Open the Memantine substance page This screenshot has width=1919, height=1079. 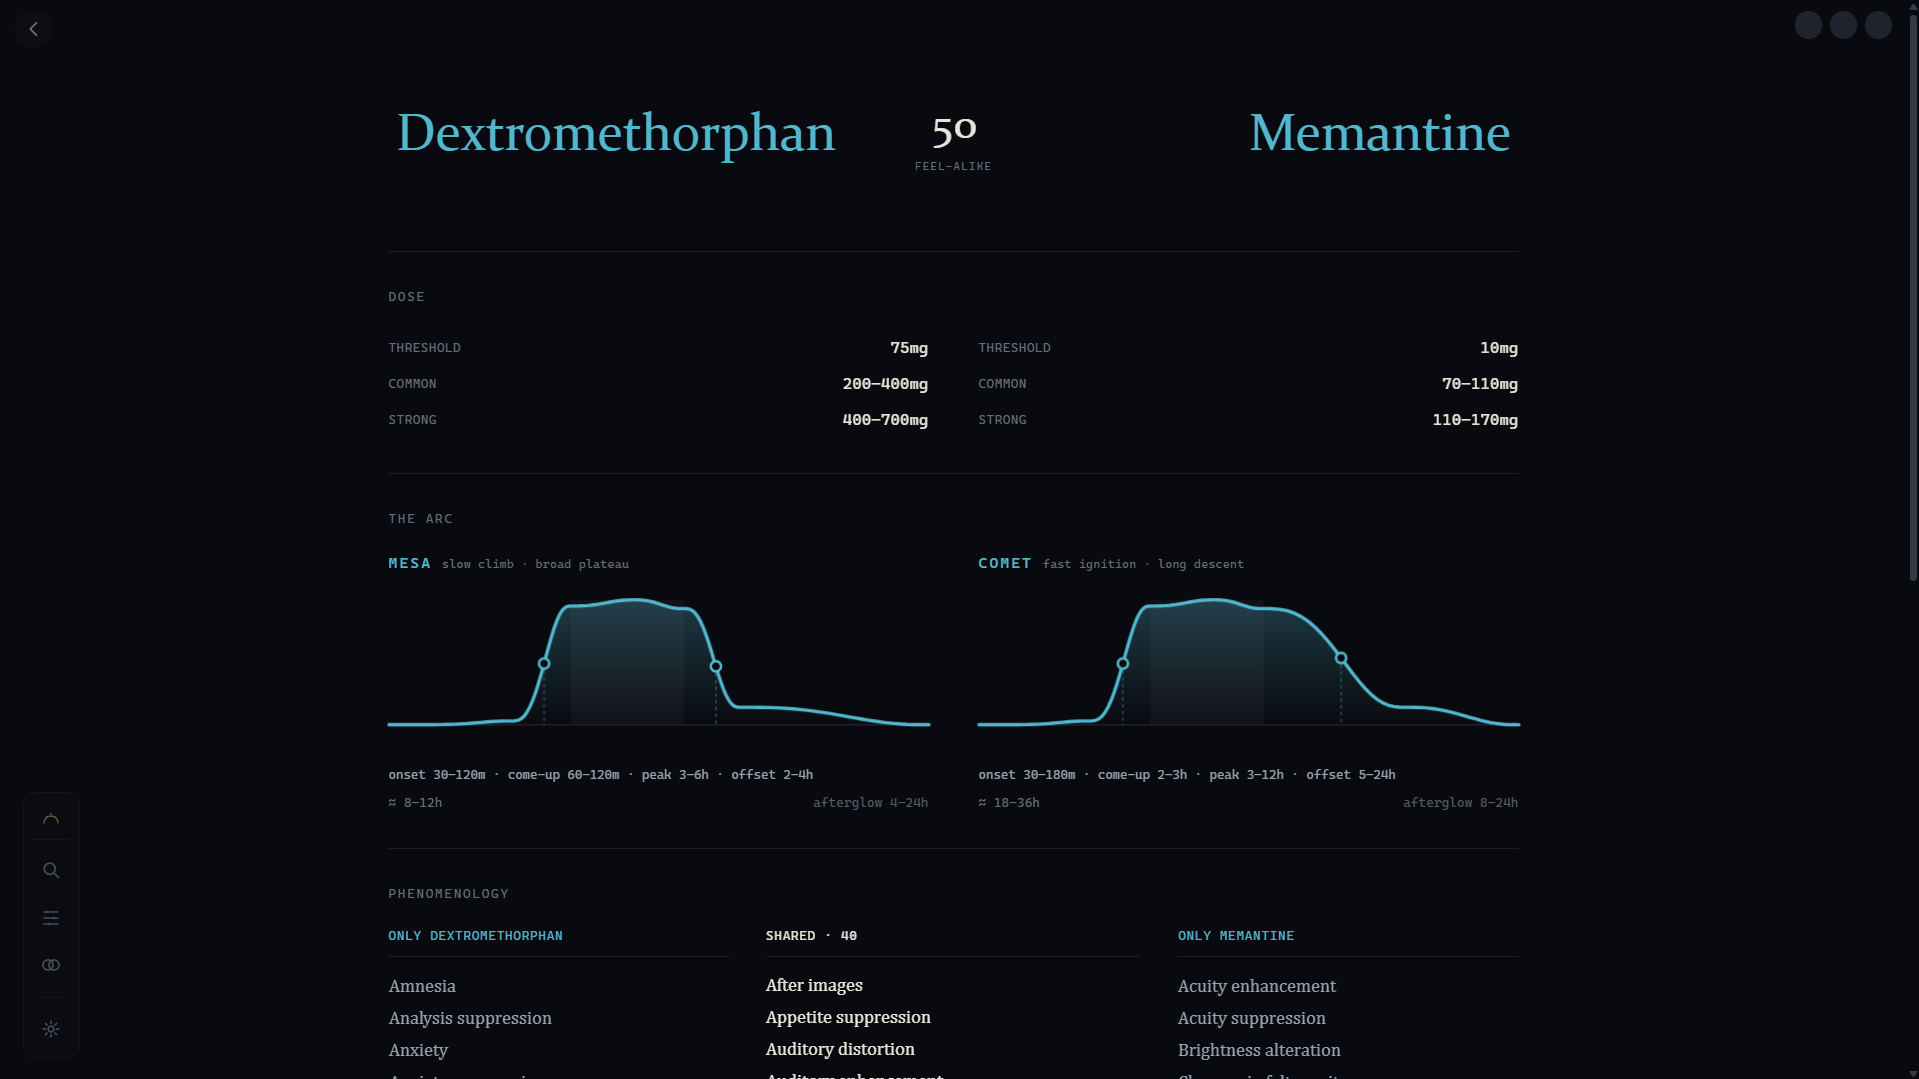pos(1379,133)
